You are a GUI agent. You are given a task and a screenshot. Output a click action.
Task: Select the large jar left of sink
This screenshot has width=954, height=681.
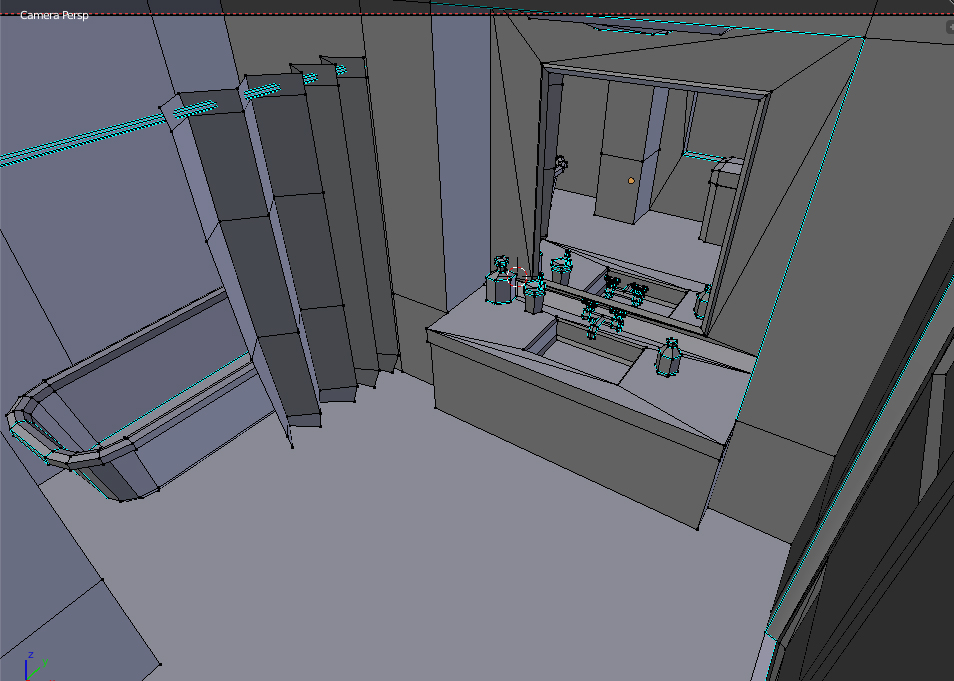[498, 284]
